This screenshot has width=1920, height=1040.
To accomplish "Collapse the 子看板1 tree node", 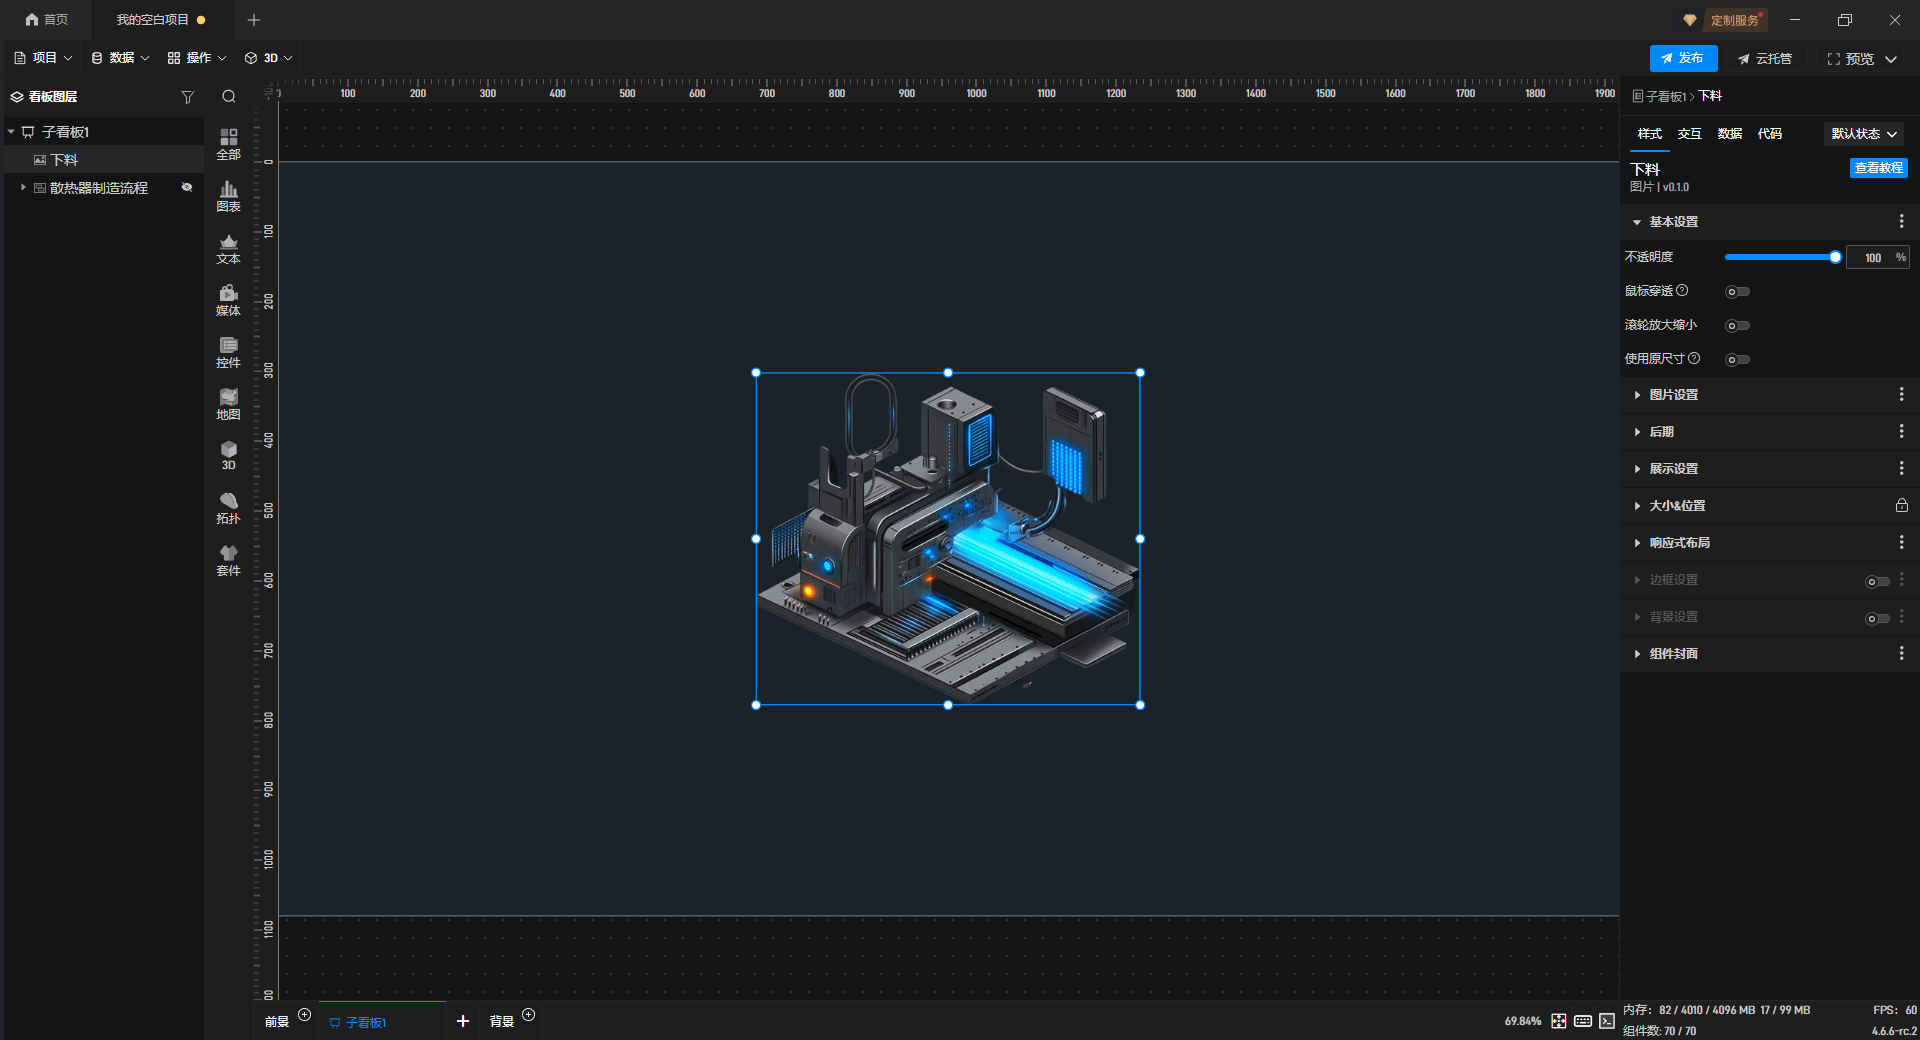I will click(11, 132).
